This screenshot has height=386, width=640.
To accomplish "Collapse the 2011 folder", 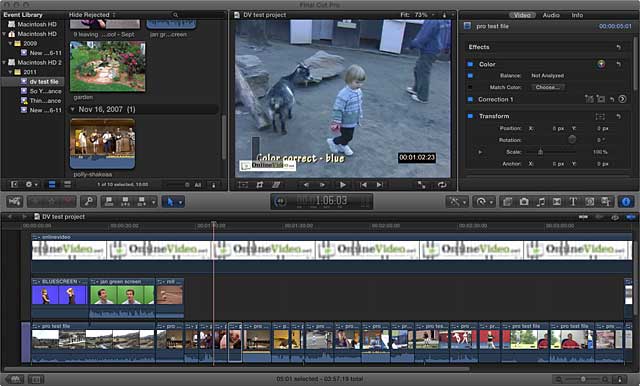I will pos(11,72).
